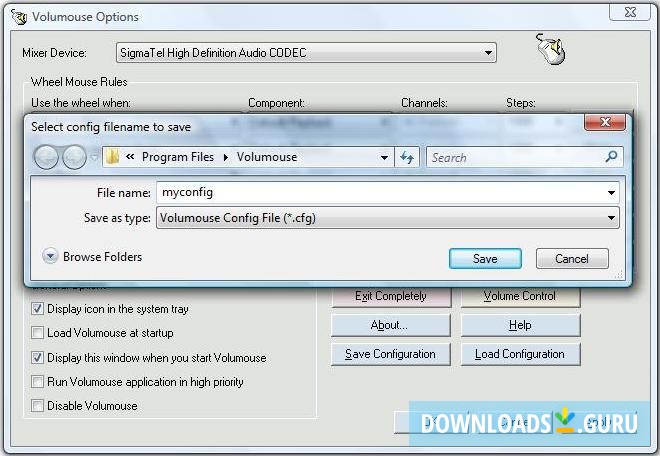Close the Select config filename dialog
The image size is (660, 456).
coord(605,122)
